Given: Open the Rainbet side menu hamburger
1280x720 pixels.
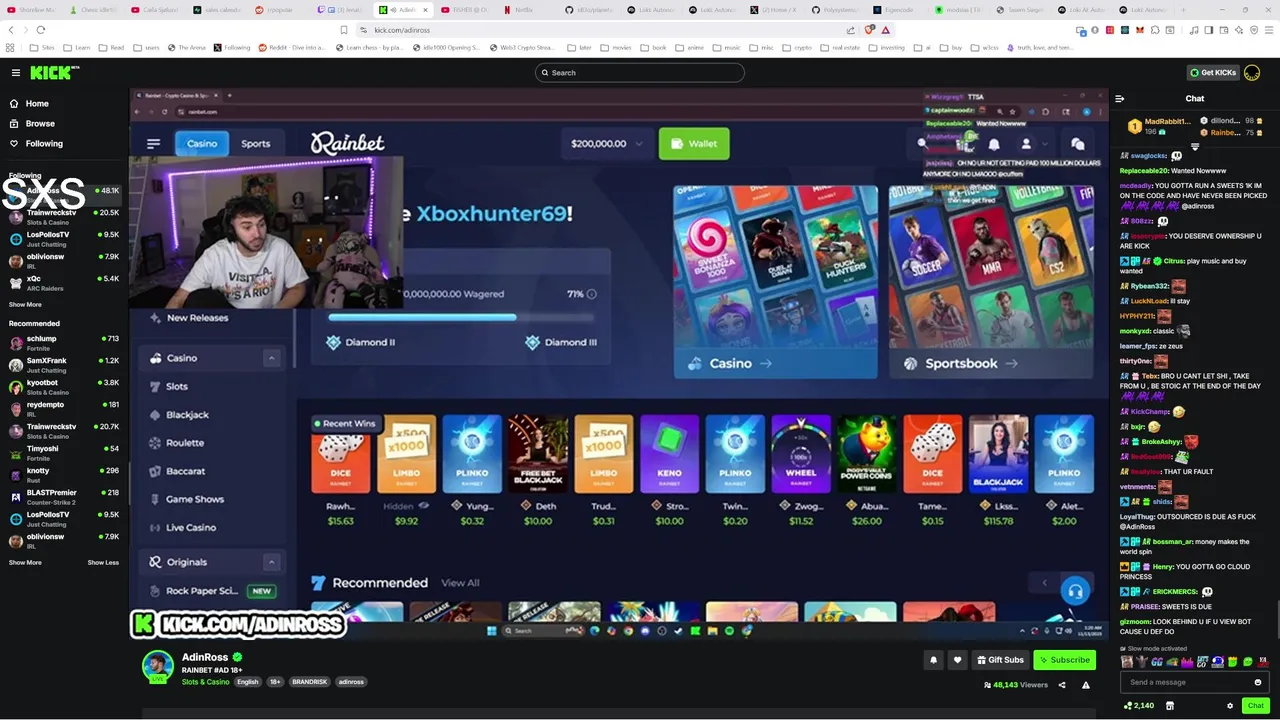Looking at the screenshot, I should [x=153, y=144].
